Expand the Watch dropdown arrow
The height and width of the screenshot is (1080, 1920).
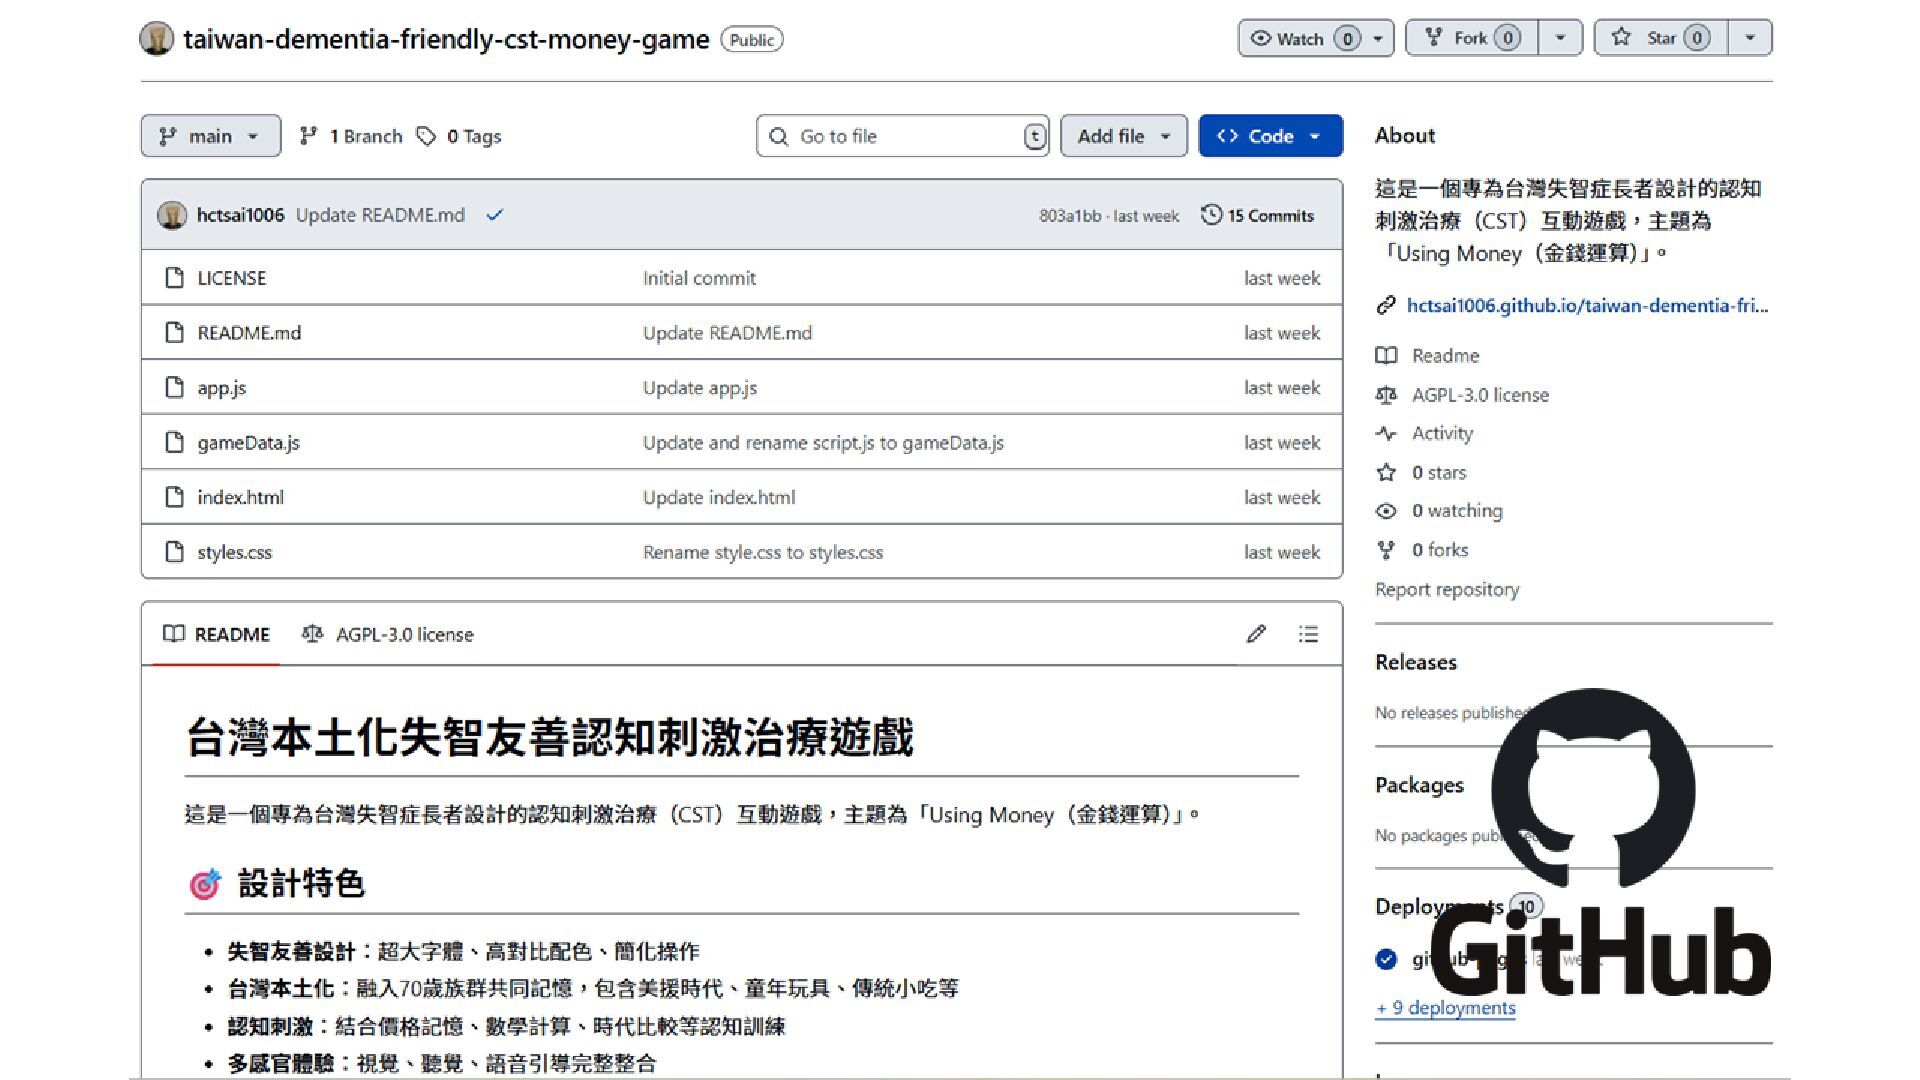(x=1378, y=38)
